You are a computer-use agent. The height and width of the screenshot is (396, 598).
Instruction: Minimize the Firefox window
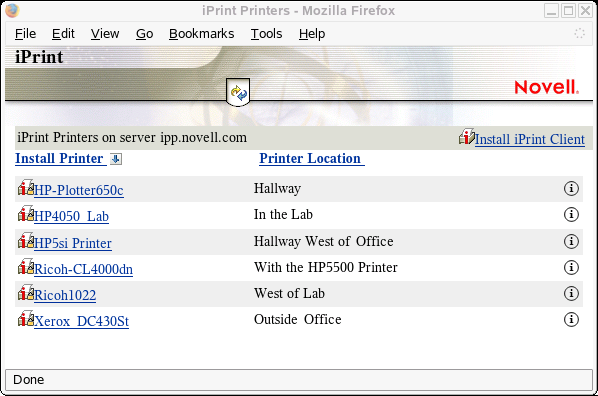point(551,11)
